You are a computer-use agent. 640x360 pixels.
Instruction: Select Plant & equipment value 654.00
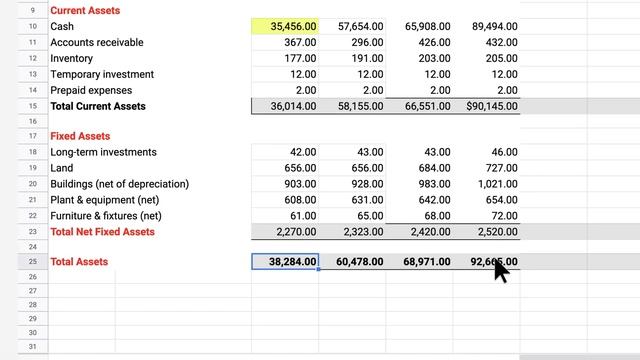(x=502, y=200)
